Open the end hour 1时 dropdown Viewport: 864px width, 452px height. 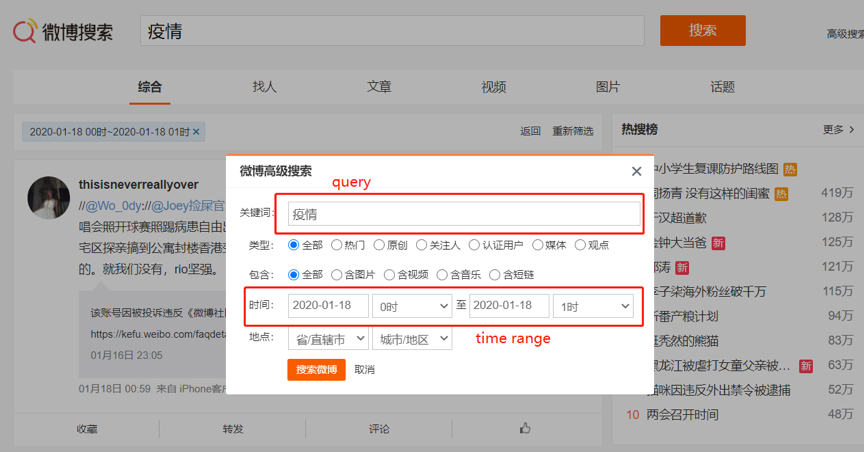pos(593,306)
